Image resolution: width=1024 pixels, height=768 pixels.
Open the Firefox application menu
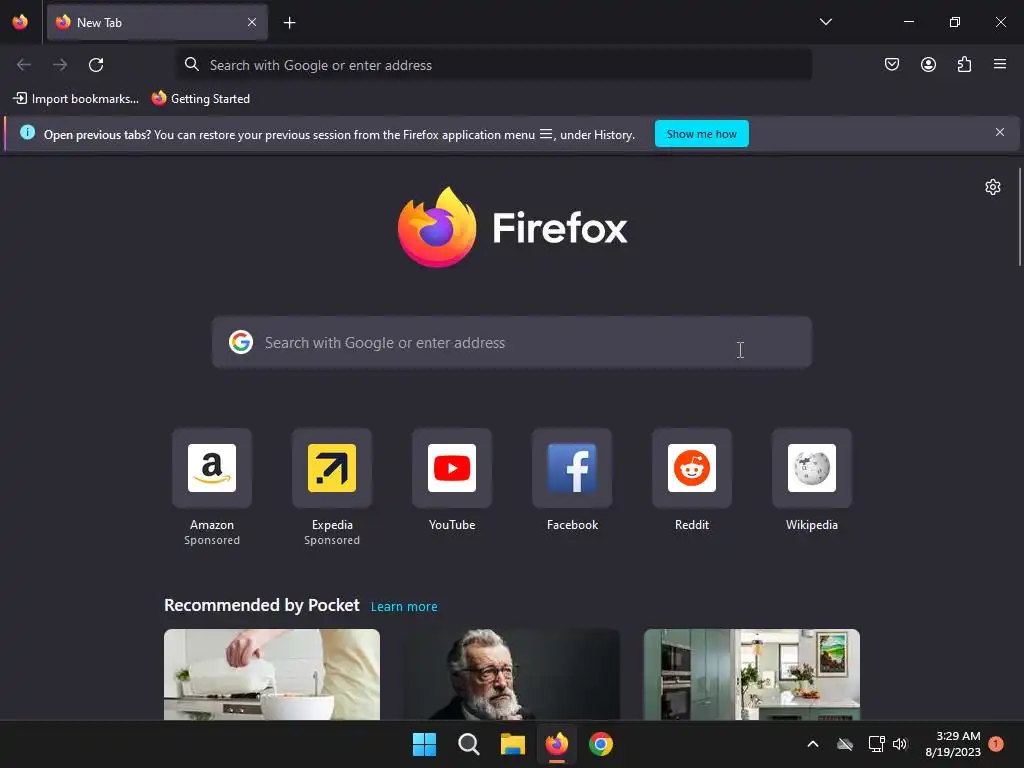[1000, 64]
